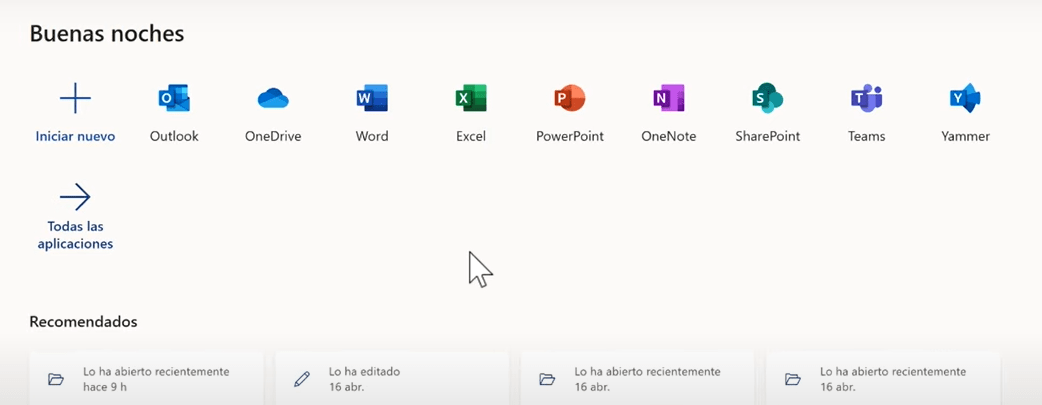Click the 'OneDrive' text label
This screenshot has width=1042, height=405.
pyautogui.click(x=273, y=136)
